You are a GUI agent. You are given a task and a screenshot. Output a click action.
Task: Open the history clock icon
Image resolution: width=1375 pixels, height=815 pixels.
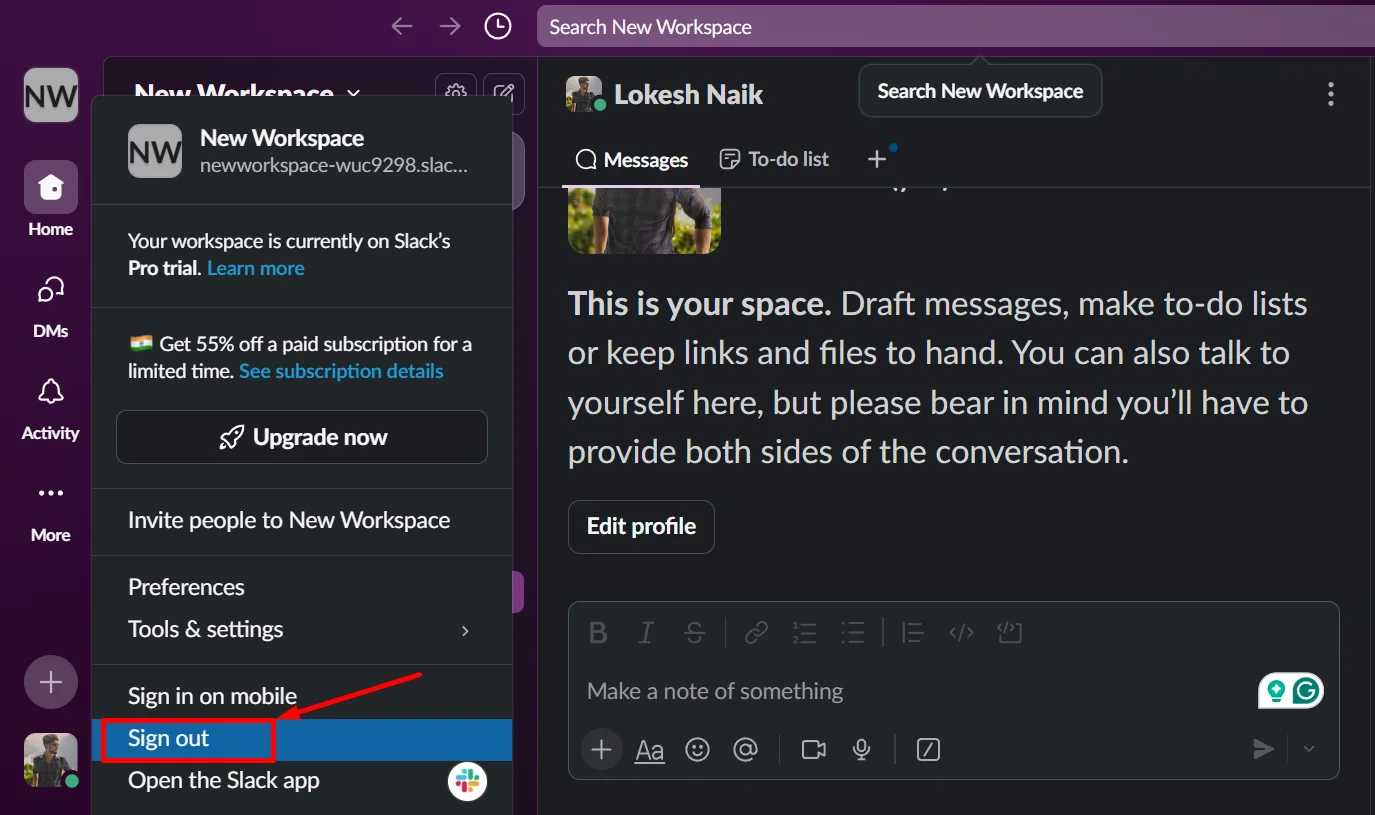coord(498,27)
